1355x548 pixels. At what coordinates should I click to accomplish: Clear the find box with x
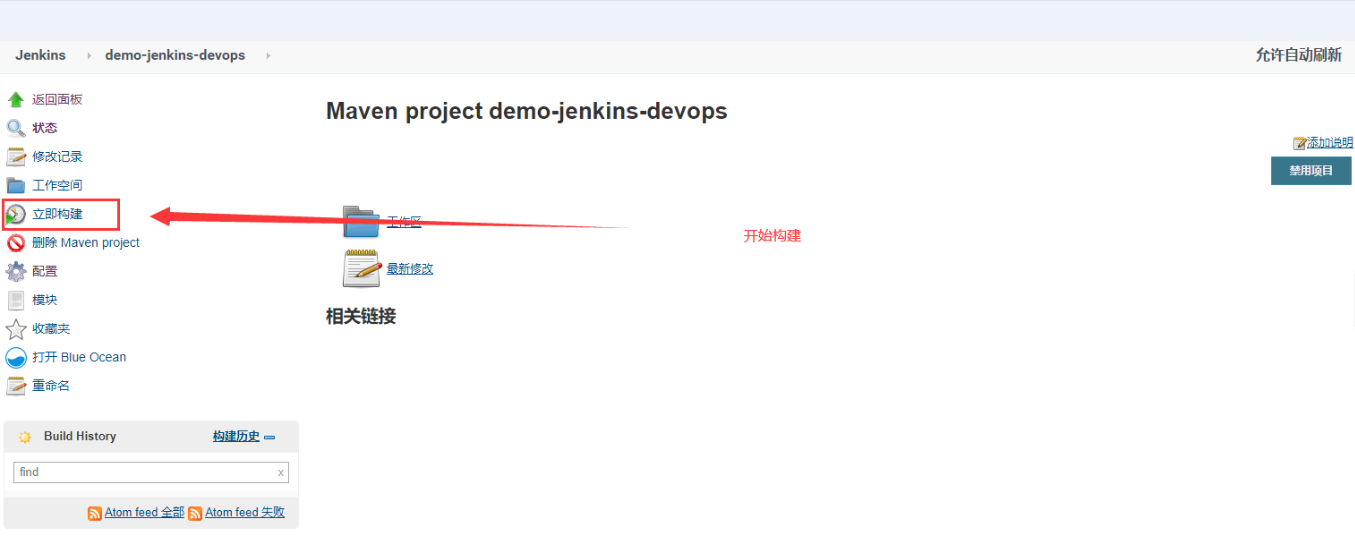[x=281, y=472]
